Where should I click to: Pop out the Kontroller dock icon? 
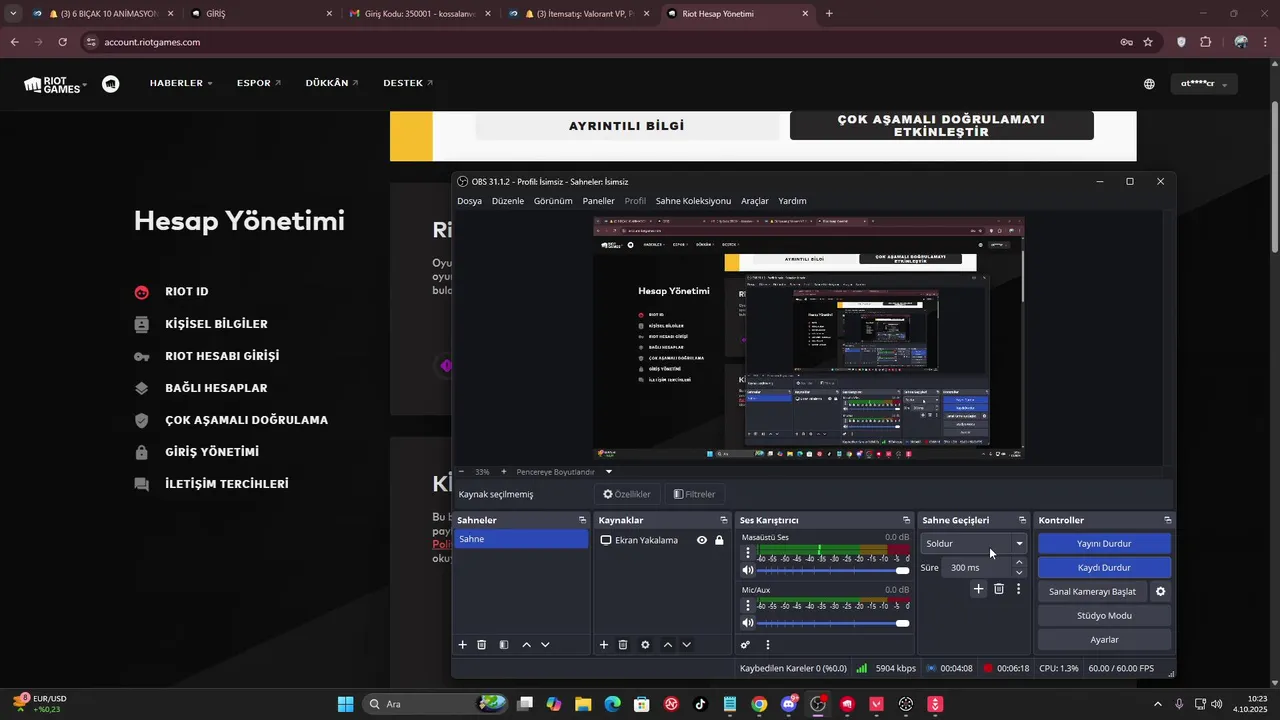1167,520
